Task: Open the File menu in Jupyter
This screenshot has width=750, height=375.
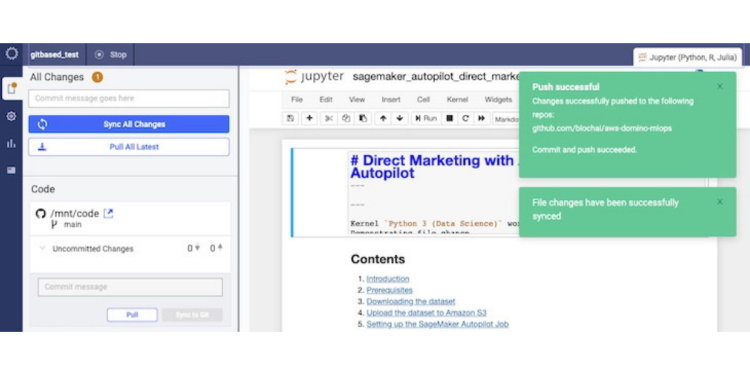Action: (x=297, y=99)
